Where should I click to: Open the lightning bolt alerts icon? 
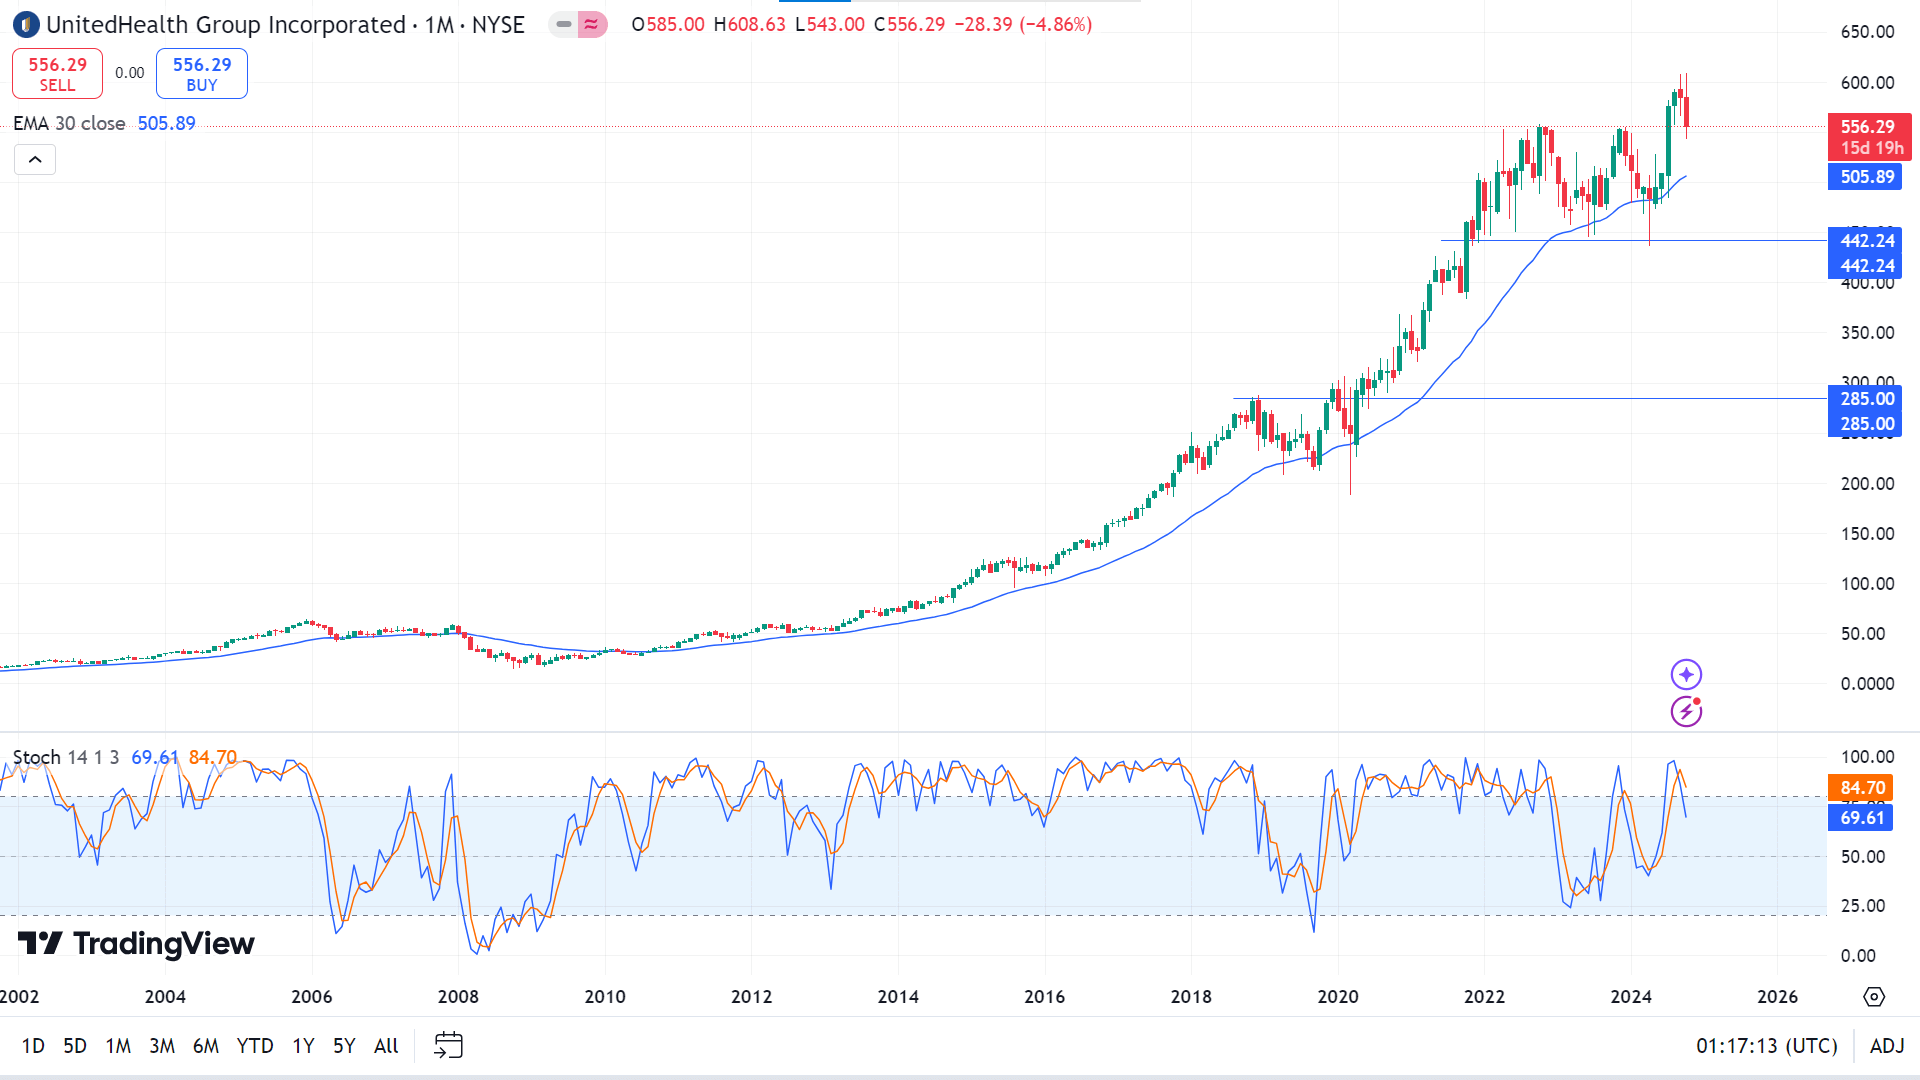click(x=1686, y=712)
